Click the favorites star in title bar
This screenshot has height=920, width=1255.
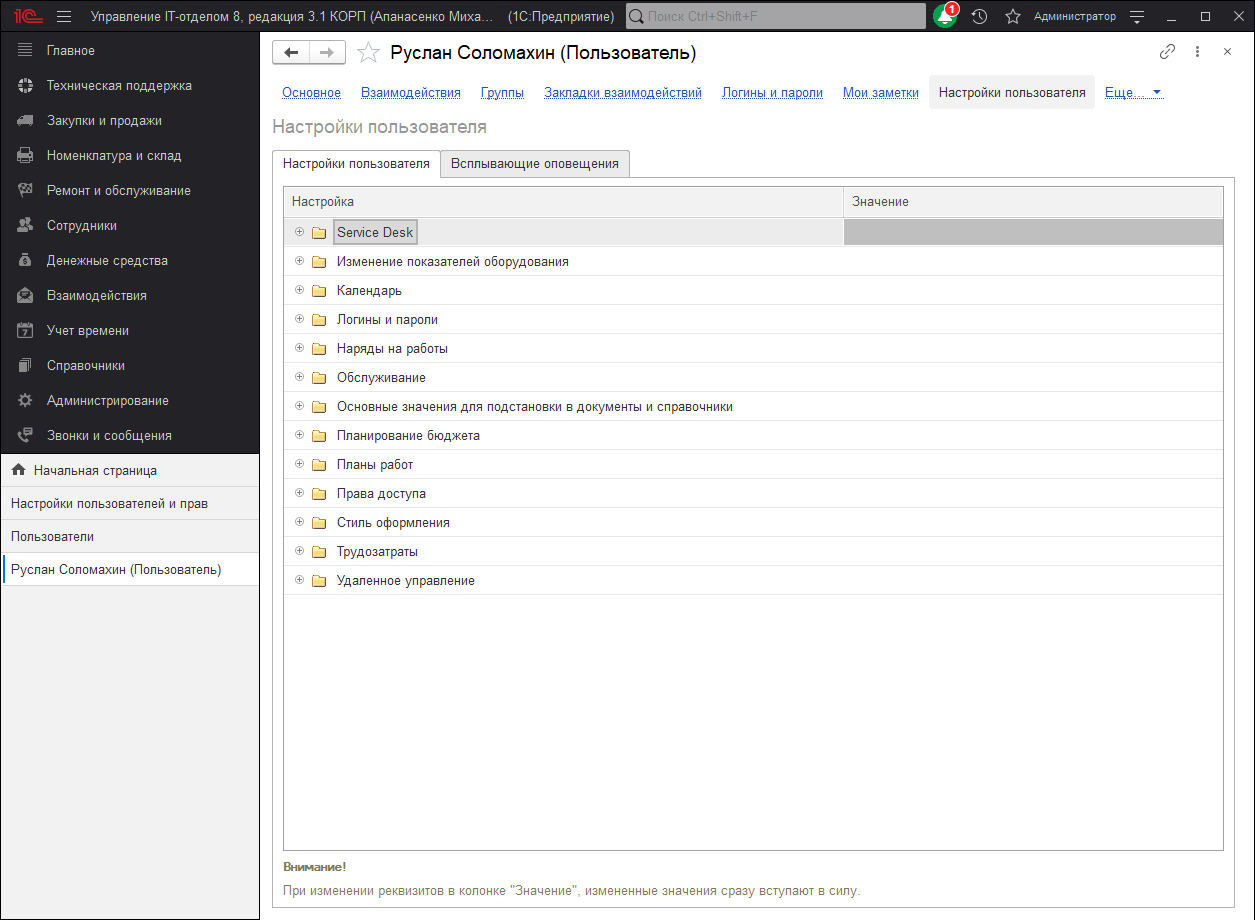coord(1012,16)
